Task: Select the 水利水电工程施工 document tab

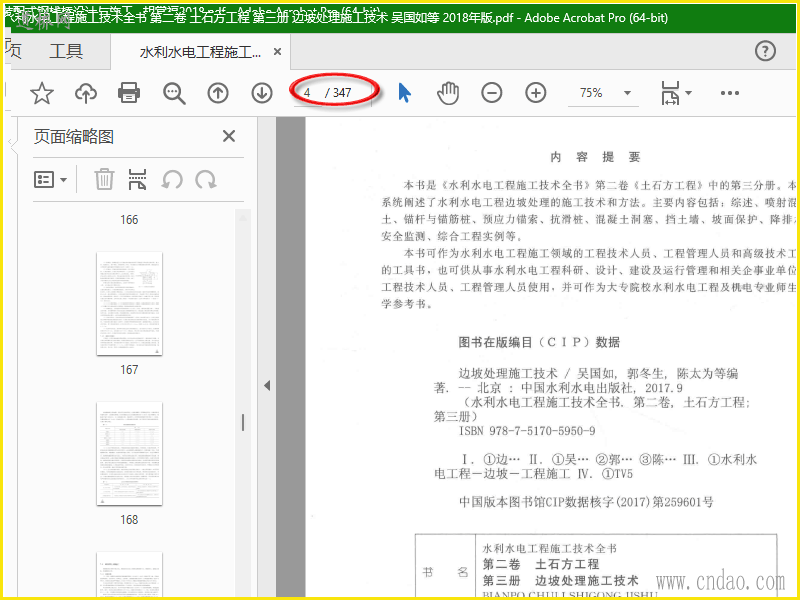Action: pyautogui.click(x=200, y=52)
